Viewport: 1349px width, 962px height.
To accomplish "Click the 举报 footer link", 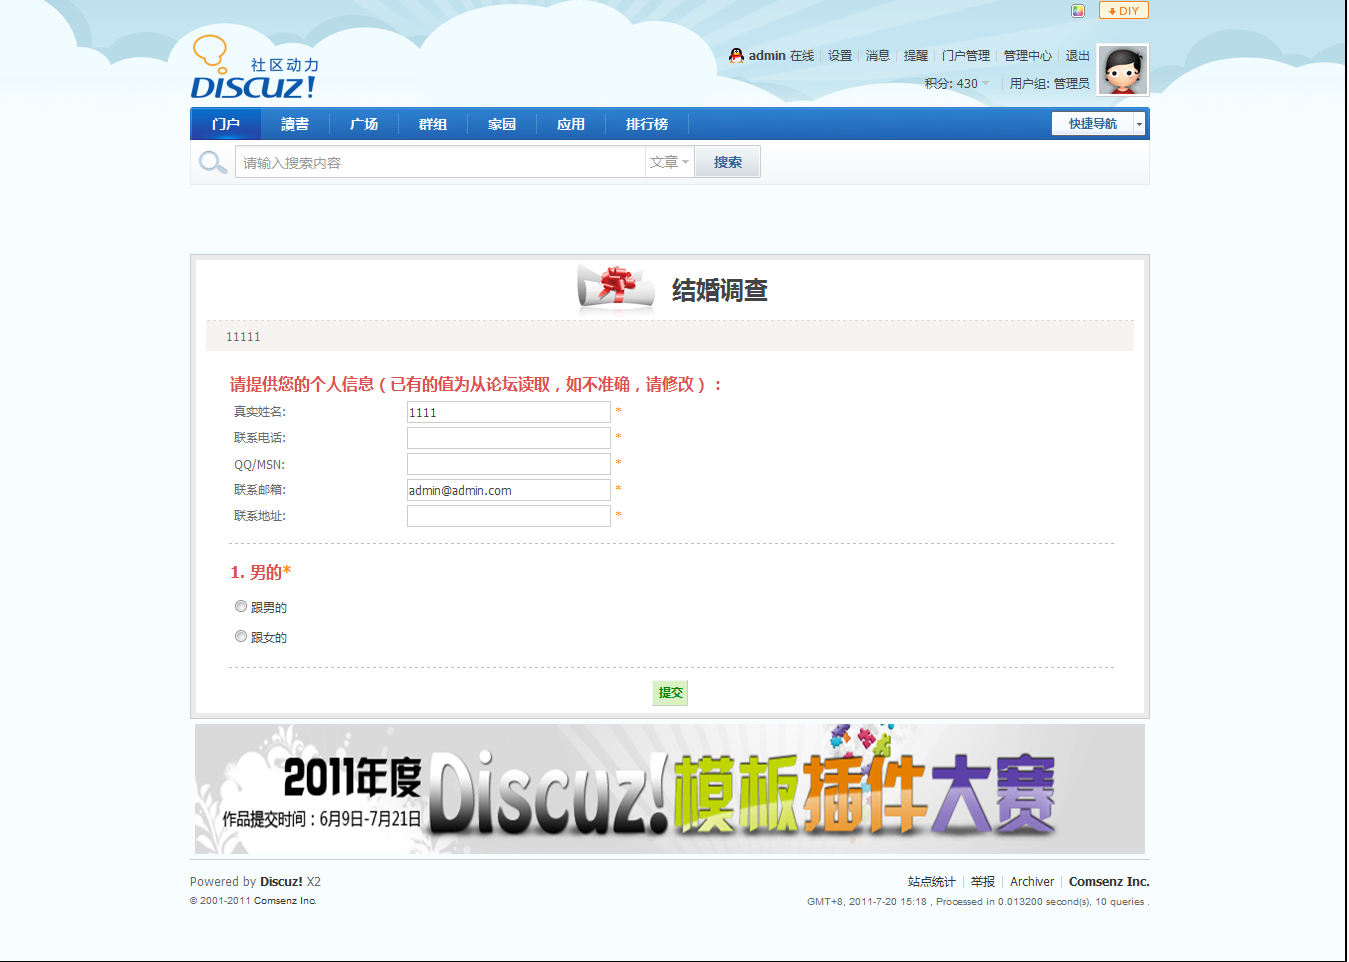I will (x=983, y=882).
